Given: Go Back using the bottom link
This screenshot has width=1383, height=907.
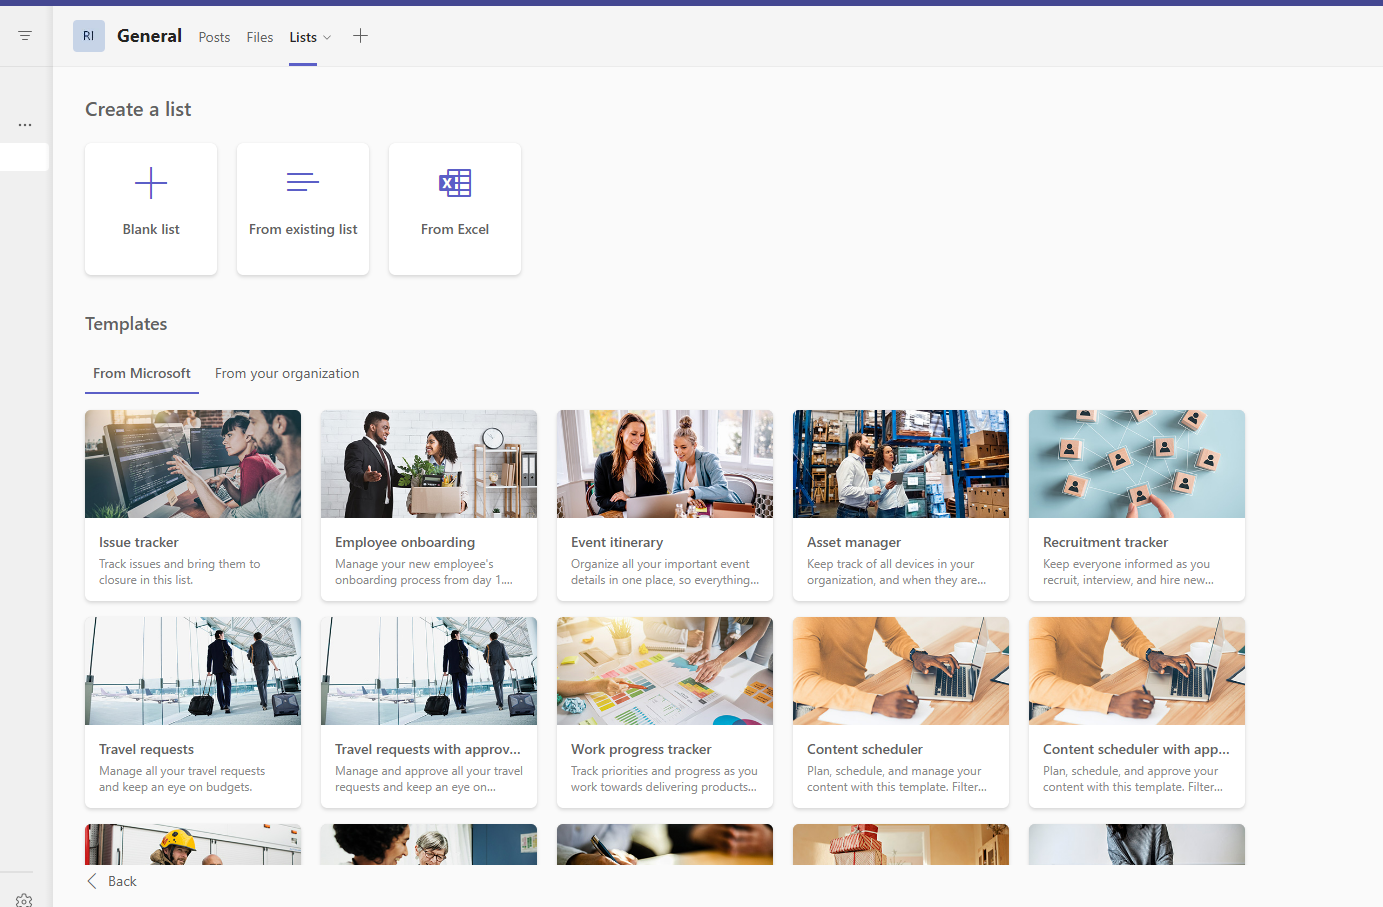Looking at the screenshot, I should click(112, 881).
